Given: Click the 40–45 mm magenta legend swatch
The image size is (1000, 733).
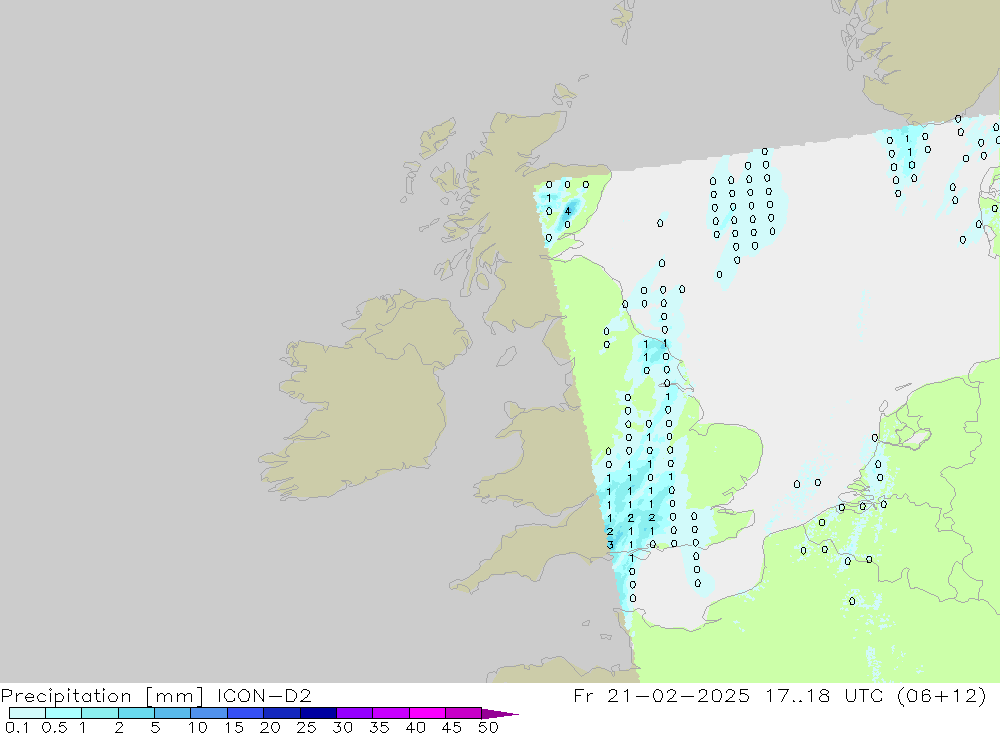Looking at the screenshot, I should [x=427, y=713].
